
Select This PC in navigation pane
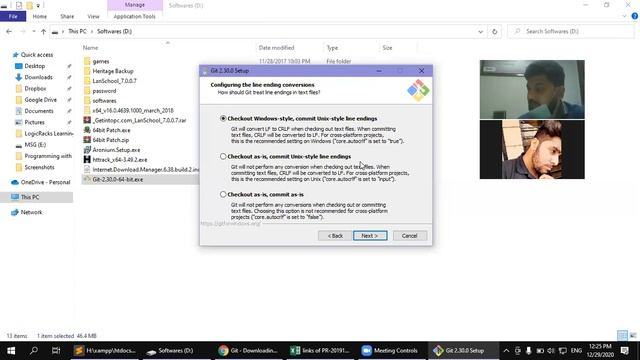[x=30, y=197]
